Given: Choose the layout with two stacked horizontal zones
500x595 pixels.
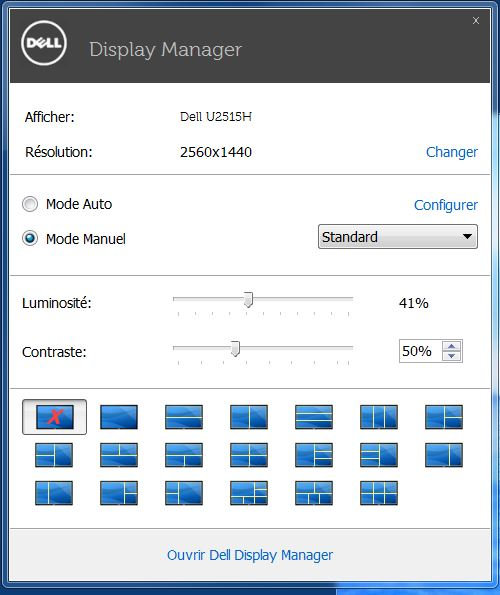Looking at the screenshot, I should pyautogui.click(x=184, y=417).
